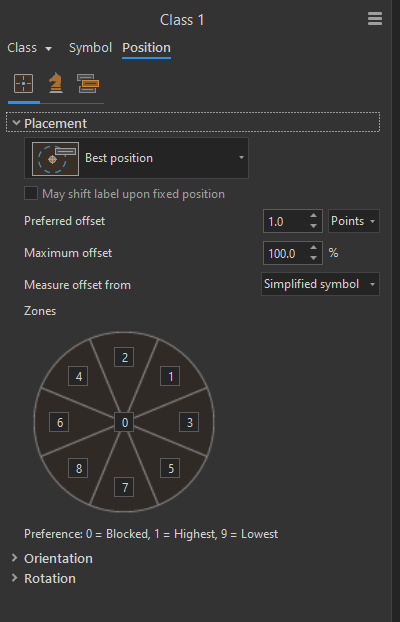Viewport: 400px width, 622px height.
Task: Open the Conflict resolution stacked labels icon
Action: (88, 83)
